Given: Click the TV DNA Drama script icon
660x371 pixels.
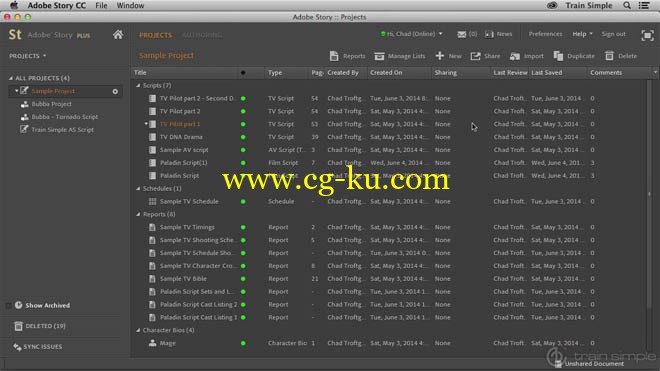Looking at the screenshot, I should click(152, 137).
